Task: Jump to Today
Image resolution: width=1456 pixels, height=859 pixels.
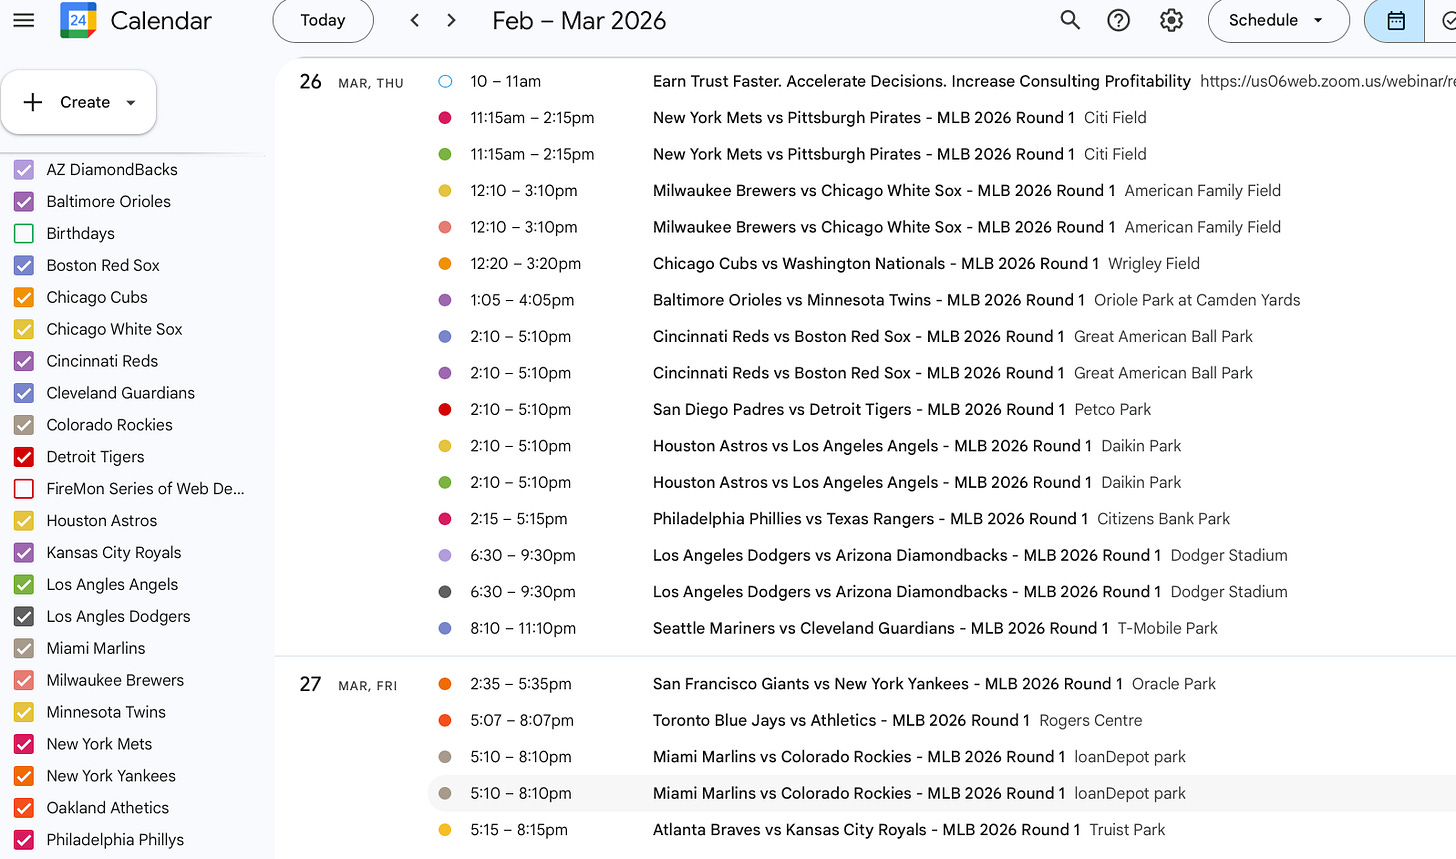Action: 323,20
